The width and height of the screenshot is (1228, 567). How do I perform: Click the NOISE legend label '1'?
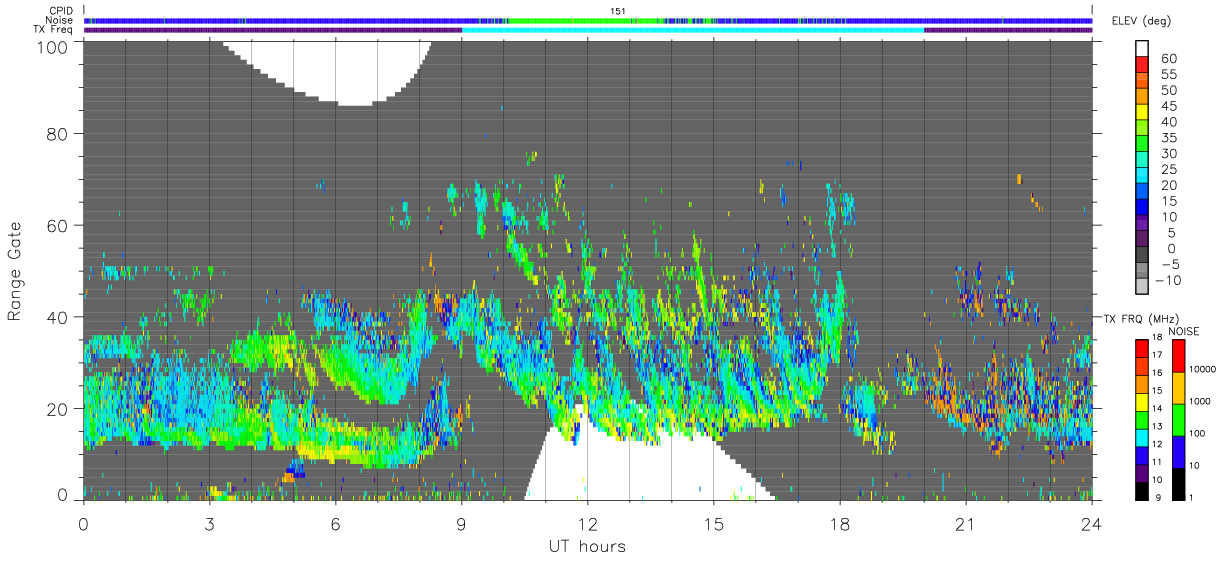pos(1193,498)
